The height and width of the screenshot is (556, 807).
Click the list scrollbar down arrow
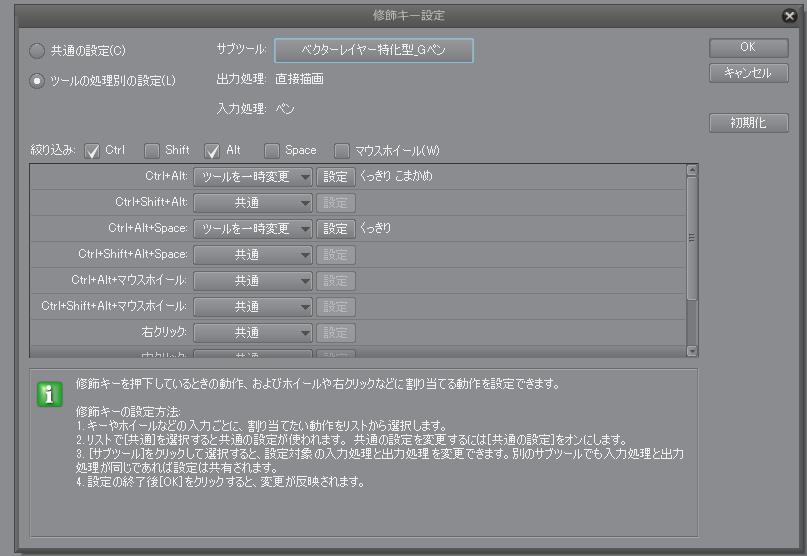(692, 351)
